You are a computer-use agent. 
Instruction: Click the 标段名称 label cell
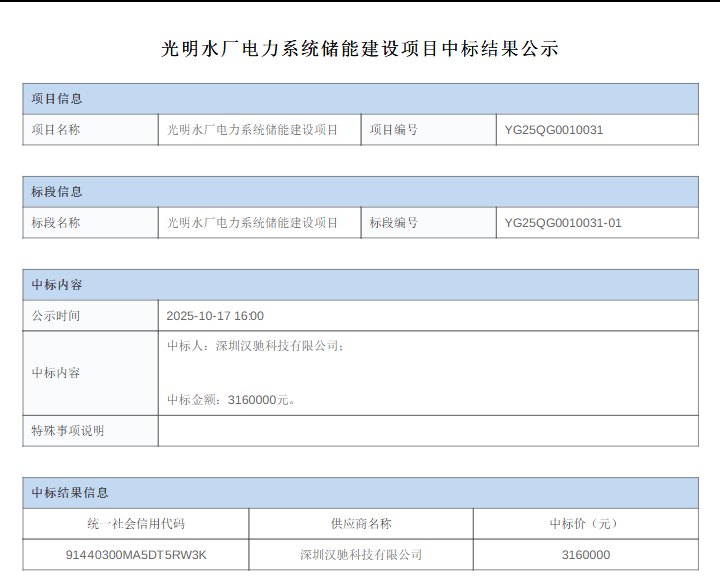point(56,223)
